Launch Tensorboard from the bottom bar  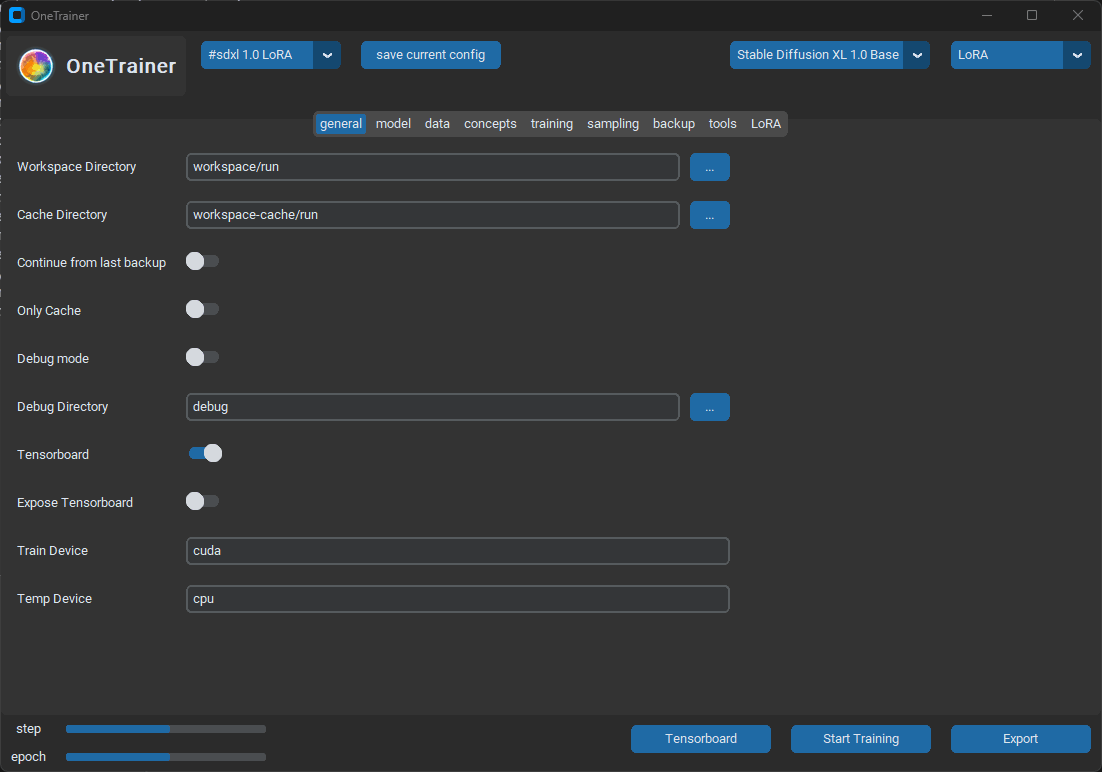tap(700, 739)
